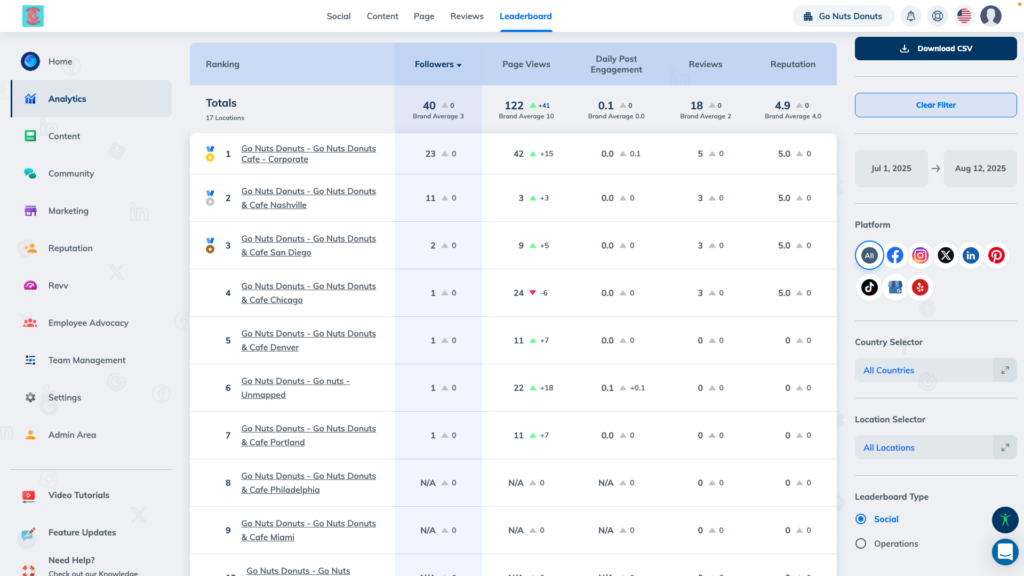Screen dimensions: 1024x576
Task: Open Donuts & Cafe Chicago location link
Action: [x=308, y=293]
